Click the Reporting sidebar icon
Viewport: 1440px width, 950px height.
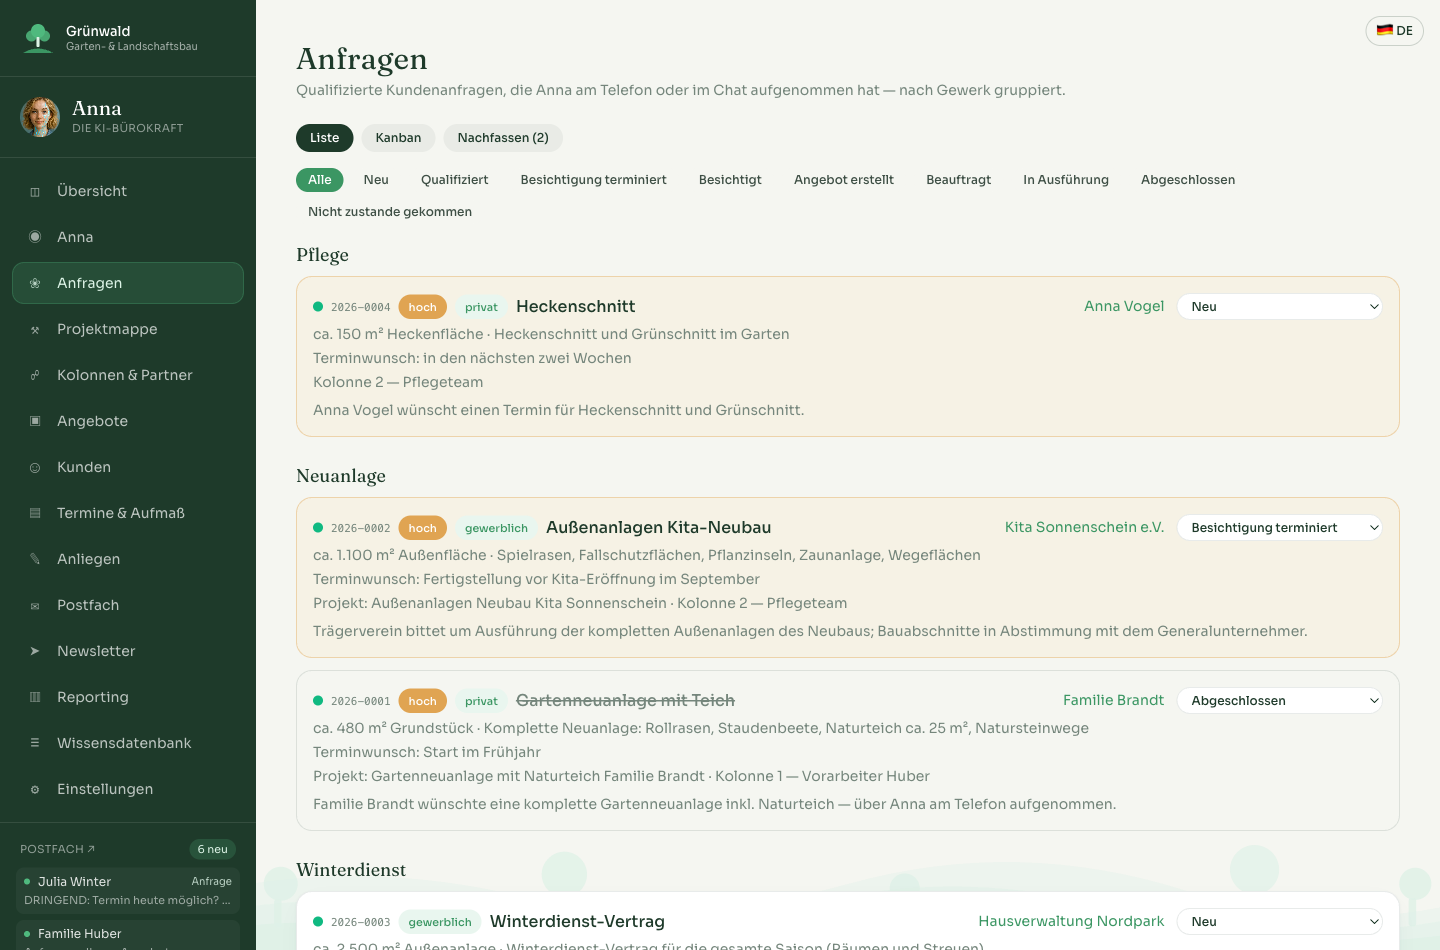click(35, 697)
